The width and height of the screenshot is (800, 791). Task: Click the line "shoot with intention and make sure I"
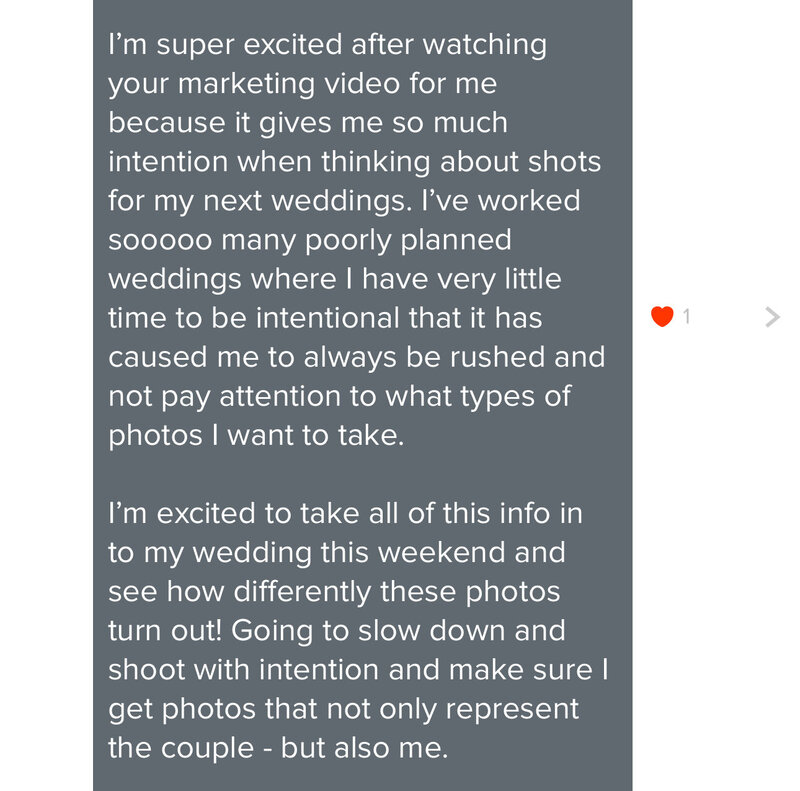click(358, 670)
